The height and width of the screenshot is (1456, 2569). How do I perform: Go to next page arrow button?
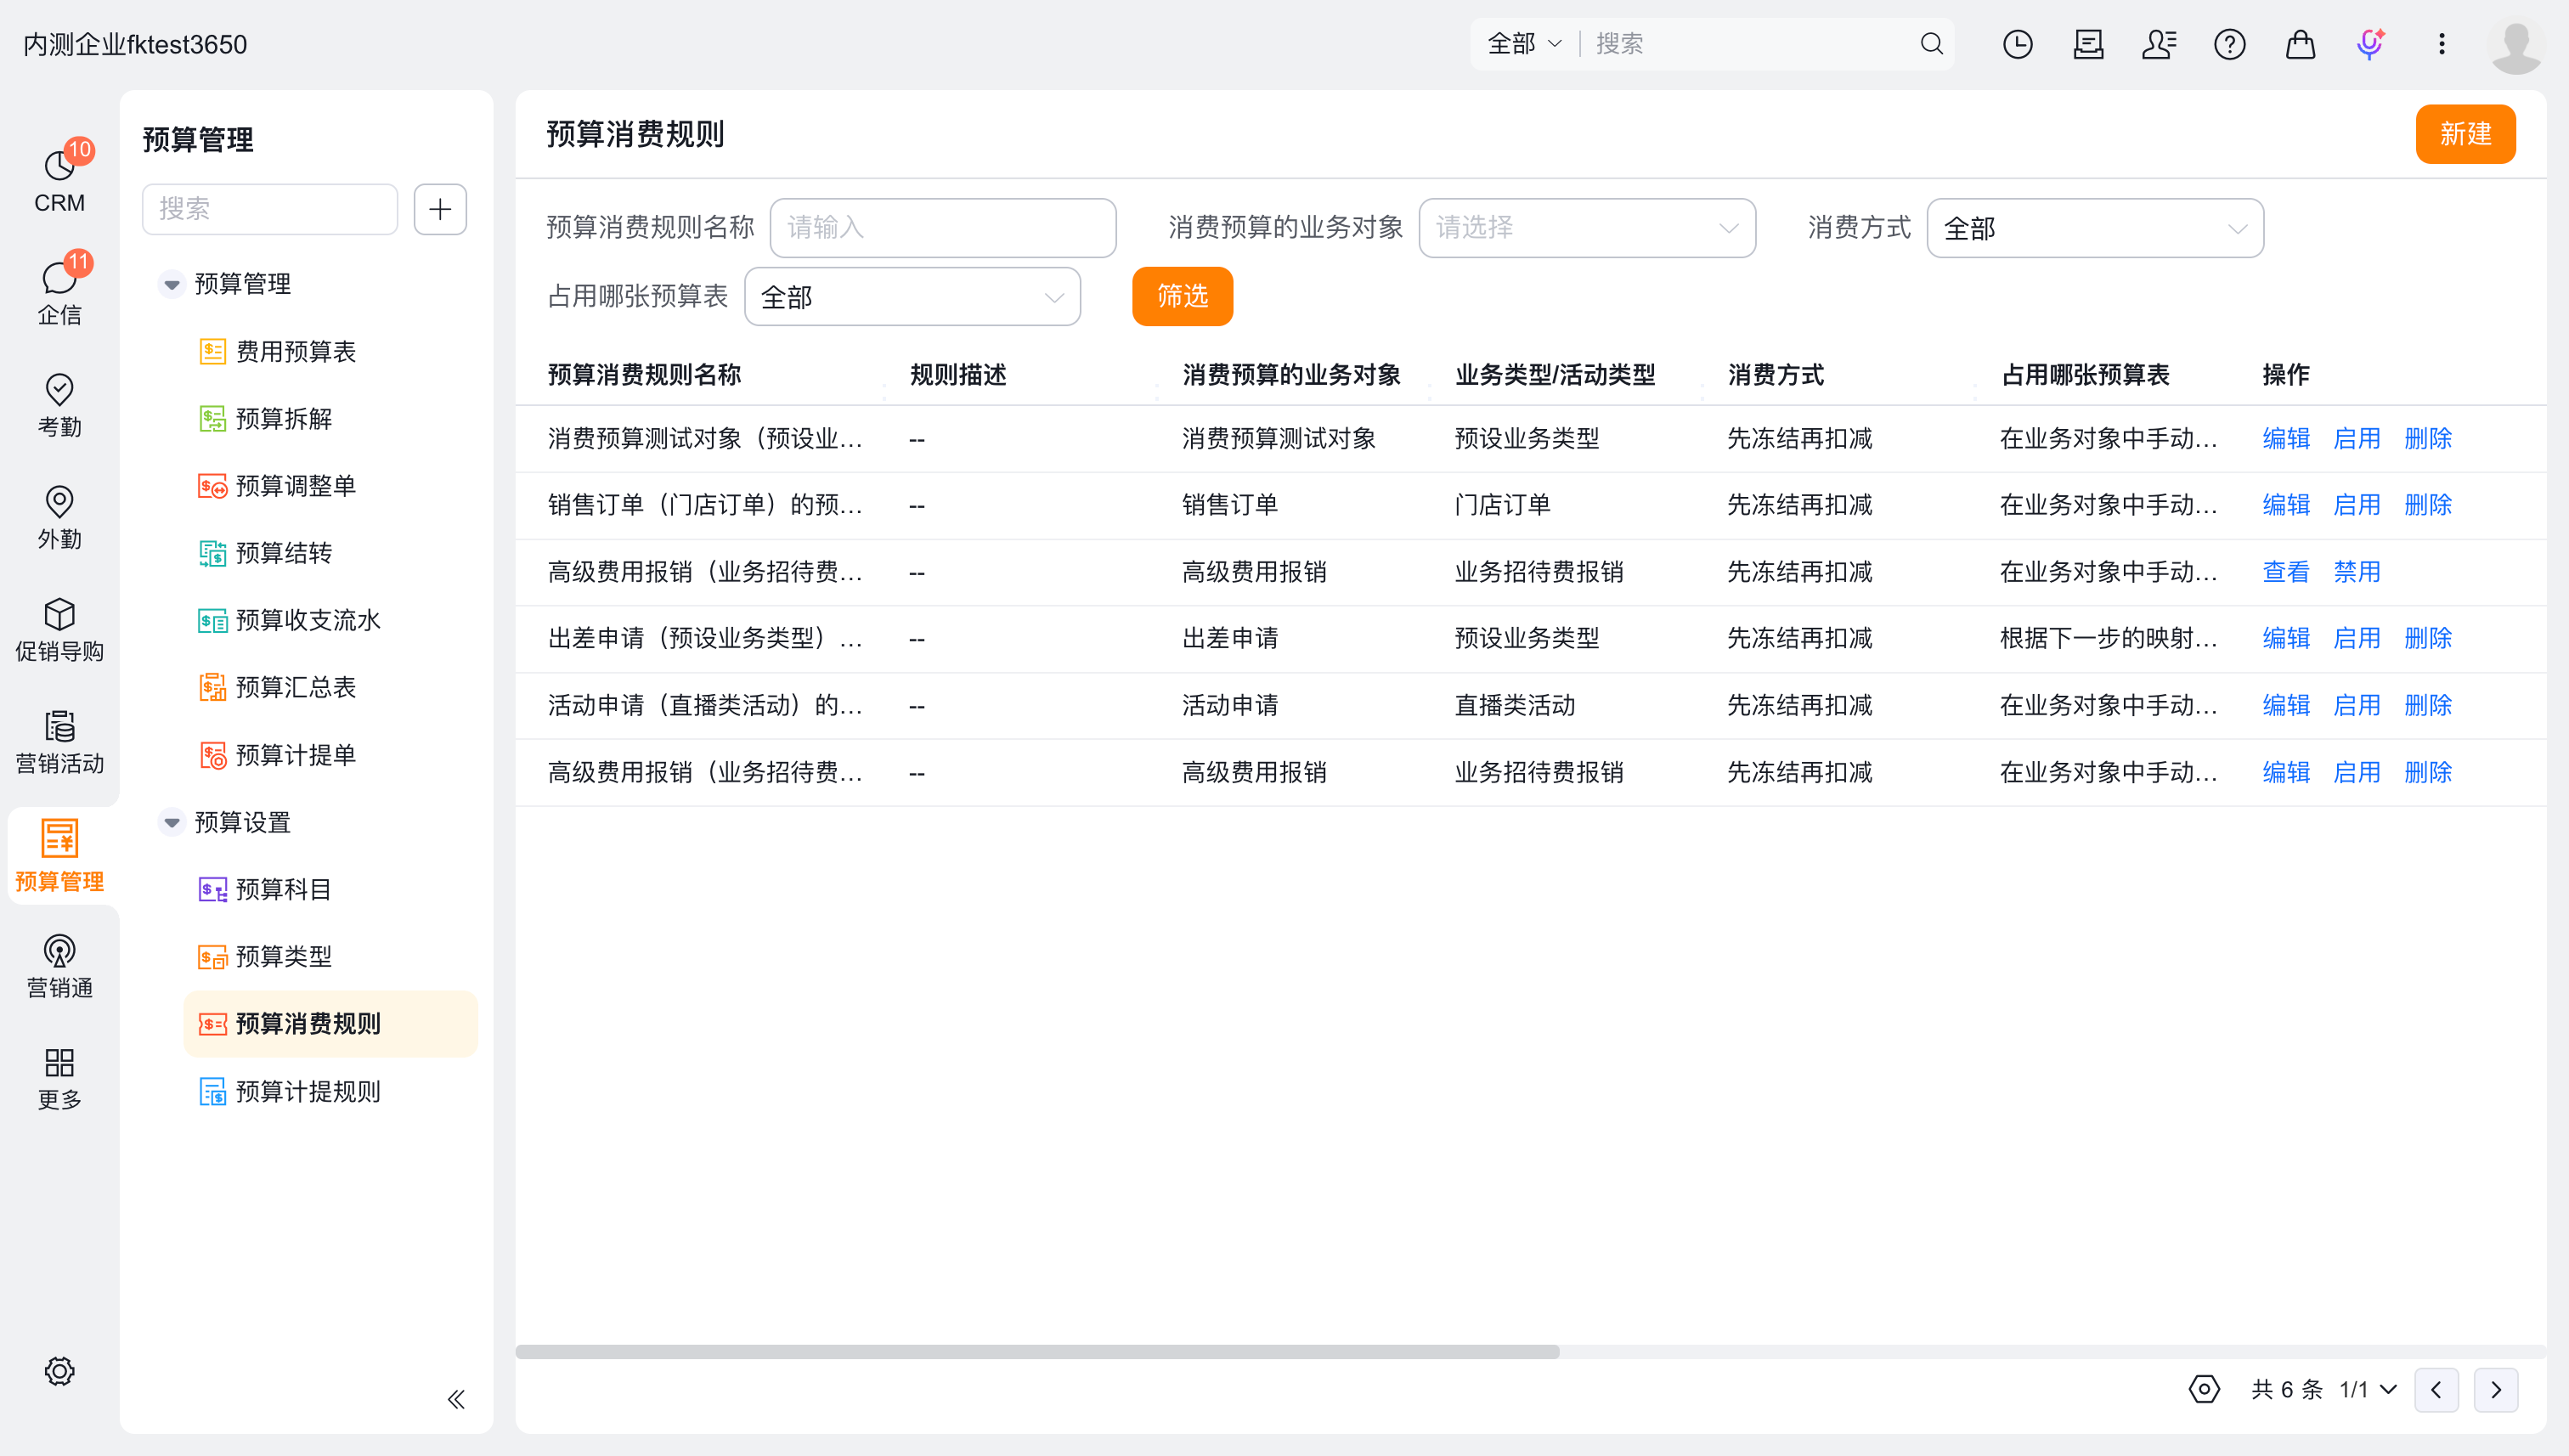tap(2496, 1389)
